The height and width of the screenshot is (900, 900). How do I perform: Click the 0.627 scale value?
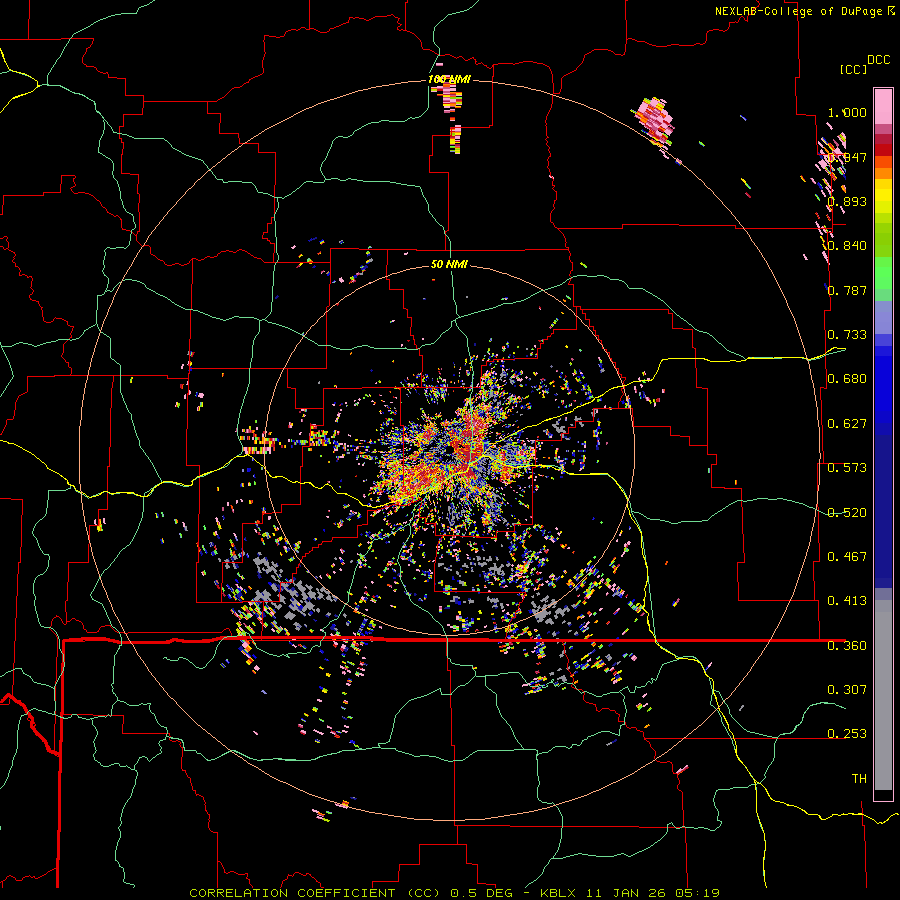click(x=847, y=424)
